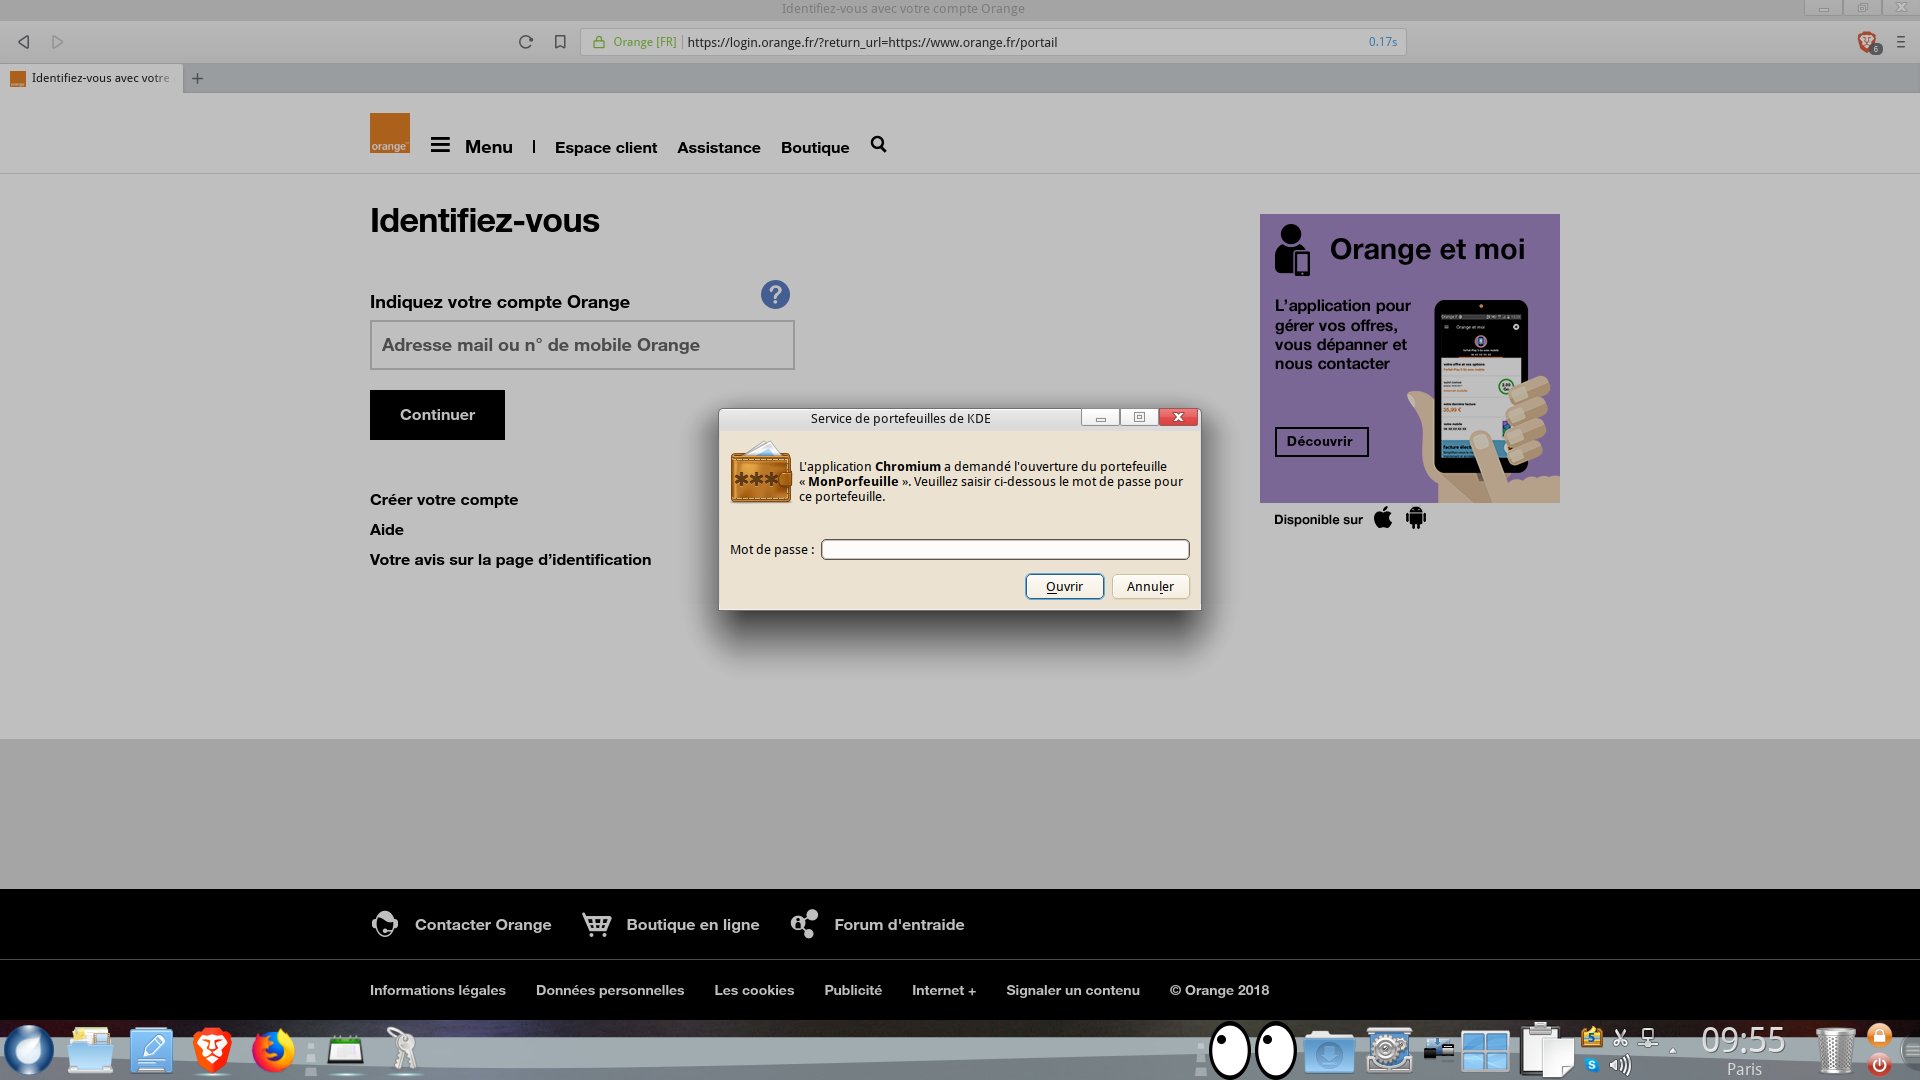The height and width of the screenshot is (1080, 1920).
Task: Open the Brave browser taskbar icon
Action: coord(212,1050)
